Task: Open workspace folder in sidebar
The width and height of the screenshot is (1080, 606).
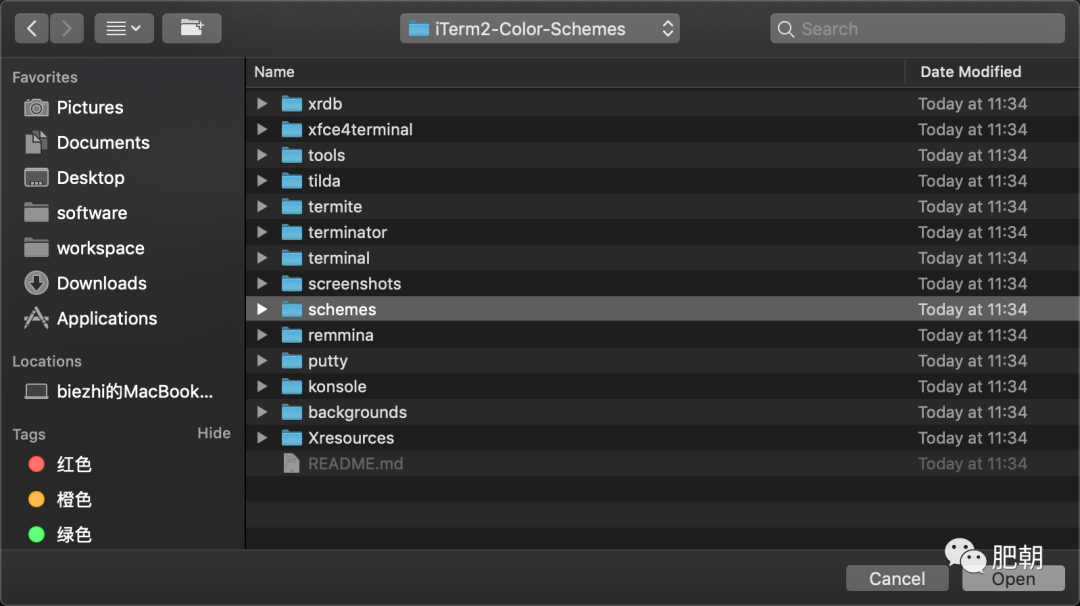Action: [x=100, y=248]
